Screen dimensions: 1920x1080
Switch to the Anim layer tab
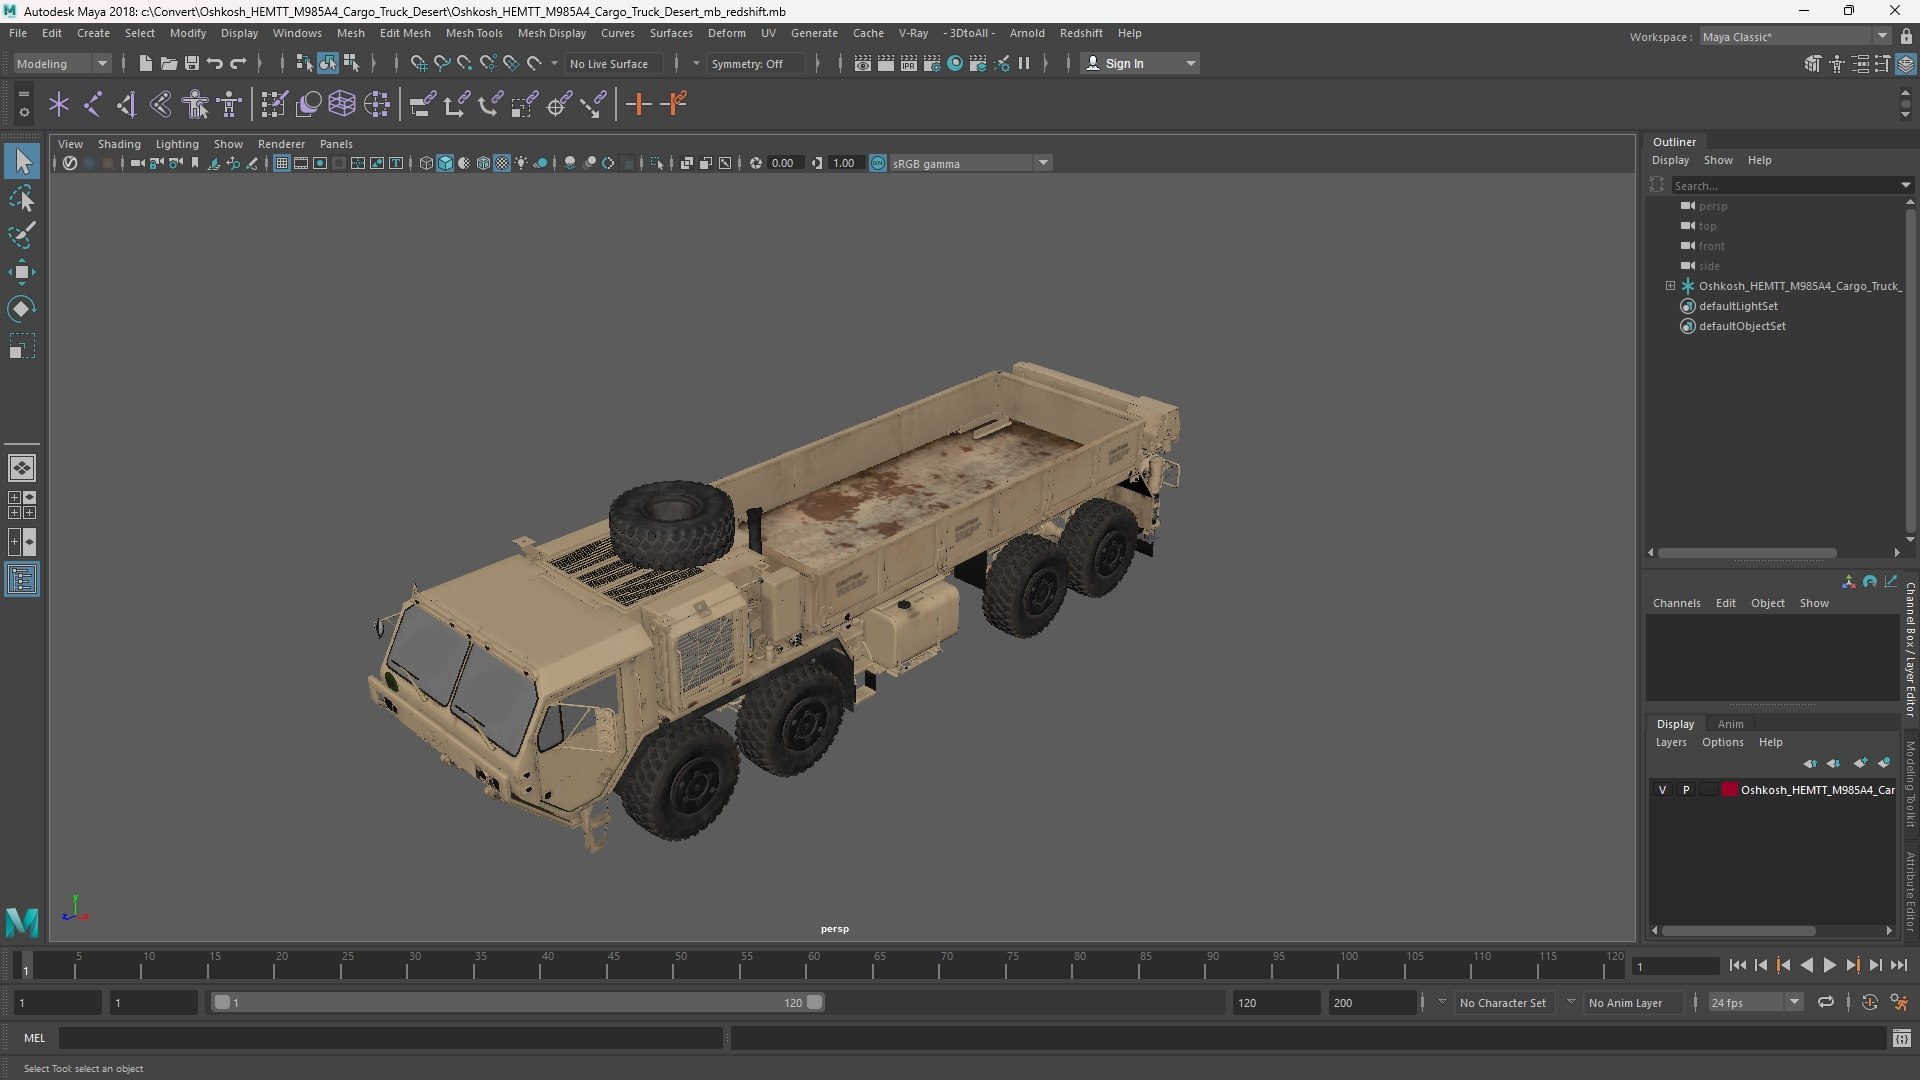(1730, 724)
